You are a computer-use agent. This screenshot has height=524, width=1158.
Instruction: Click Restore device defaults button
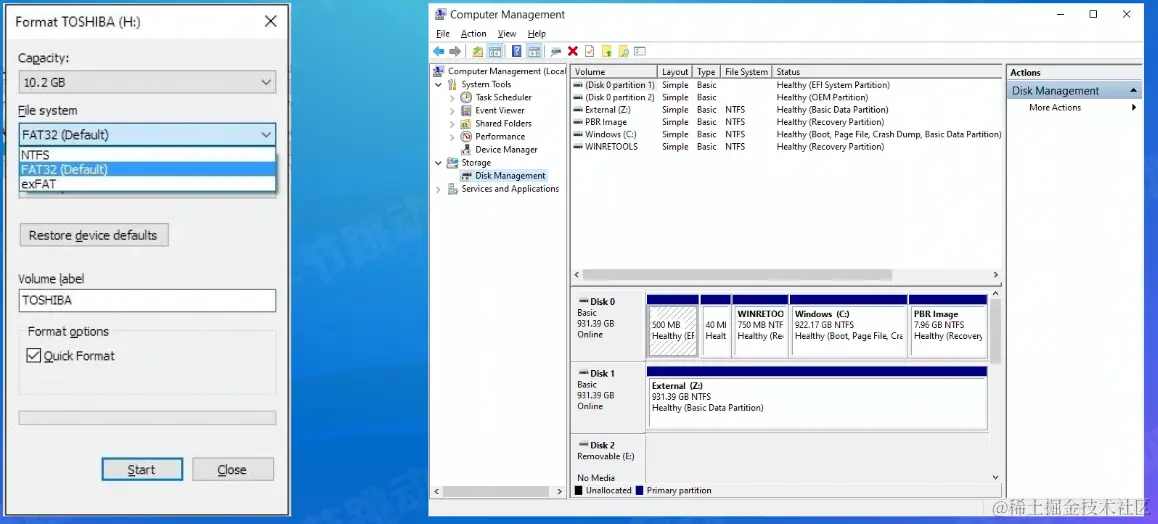94,235
